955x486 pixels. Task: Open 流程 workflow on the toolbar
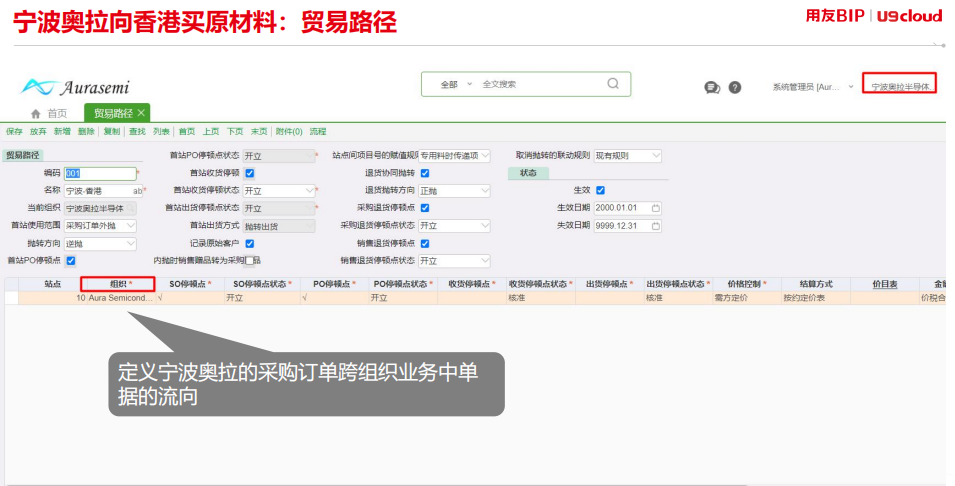[x=318, y=132]
